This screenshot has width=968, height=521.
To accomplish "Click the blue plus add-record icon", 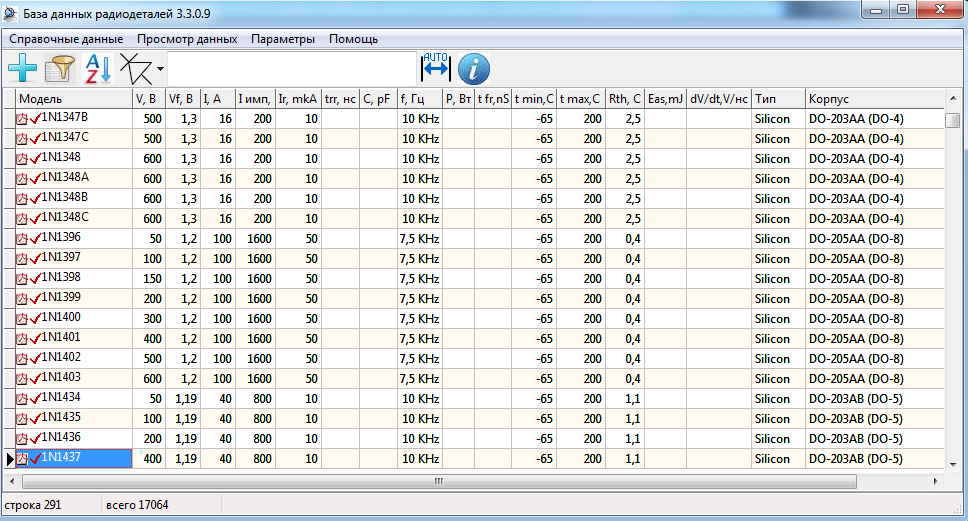I will [x=22, y=69].
